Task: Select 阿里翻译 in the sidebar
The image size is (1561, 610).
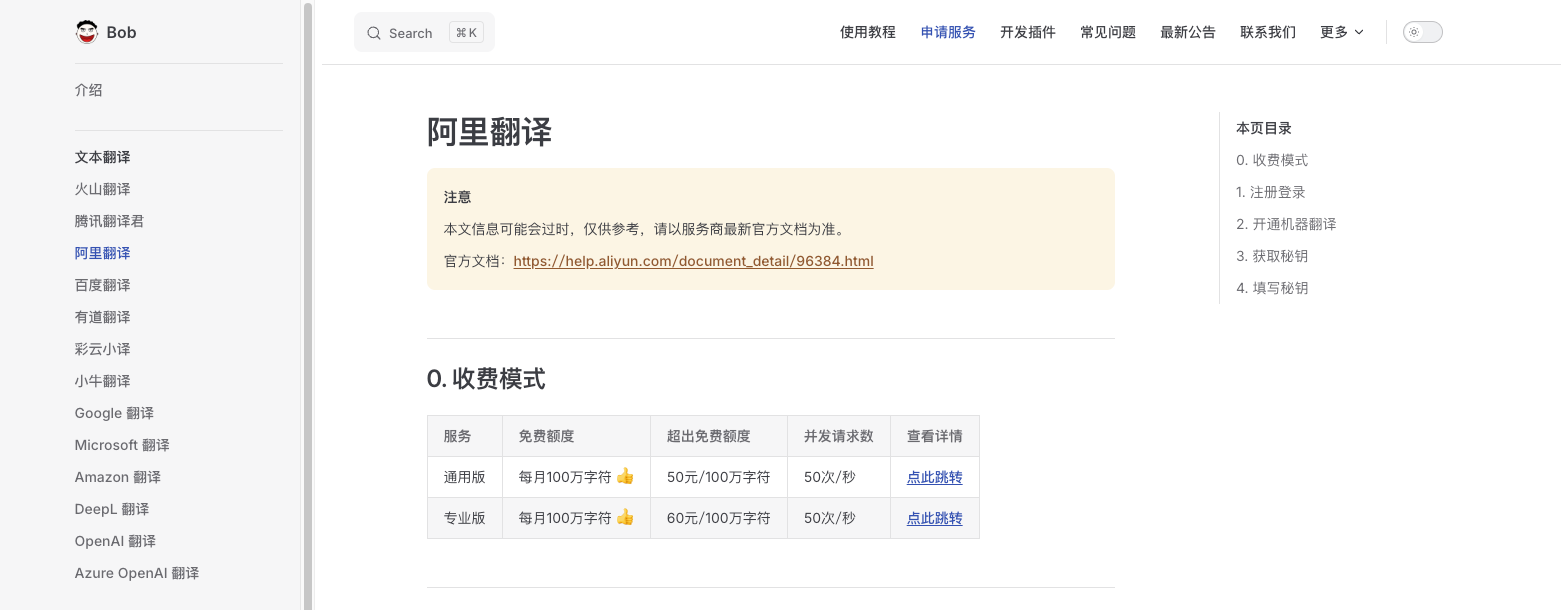Action: pyautogui.click(x=103, y=253)
